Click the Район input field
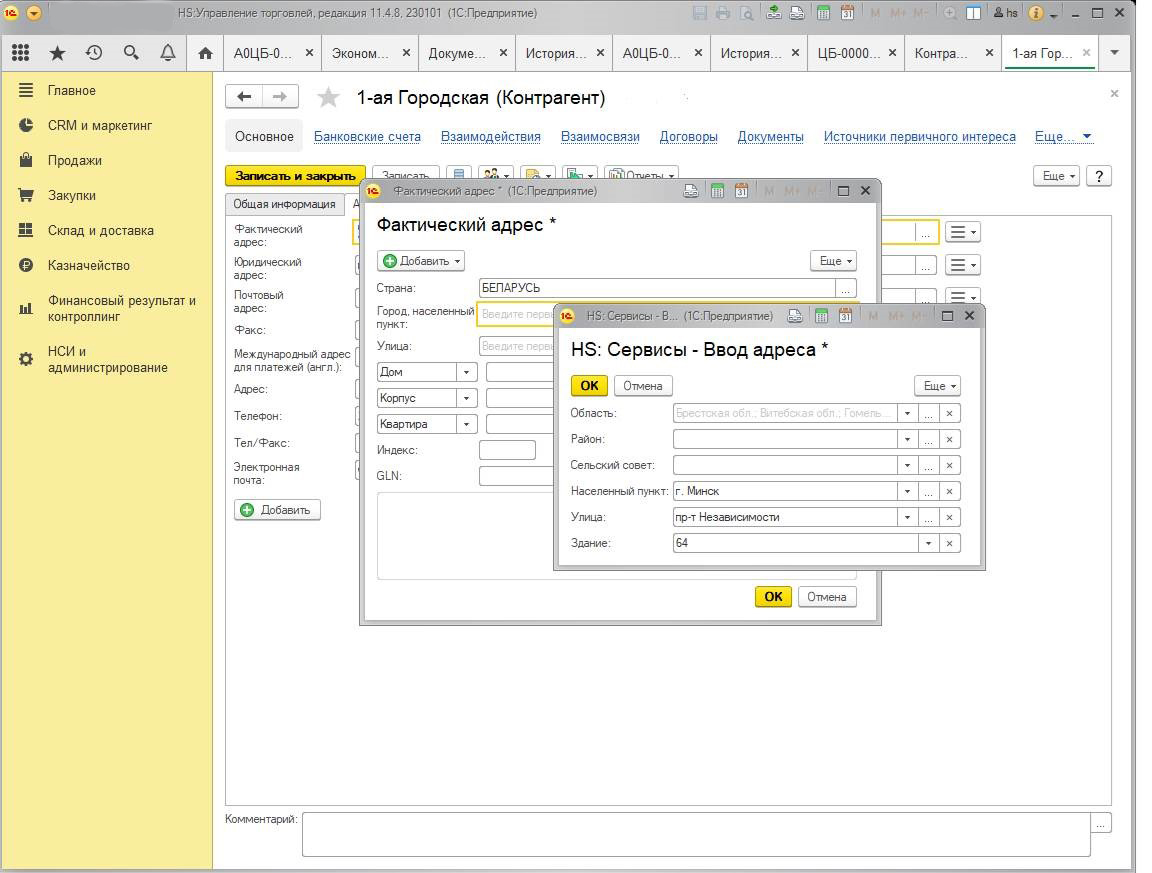Screen dimensions: 1152x873 [x=784, y=439]
